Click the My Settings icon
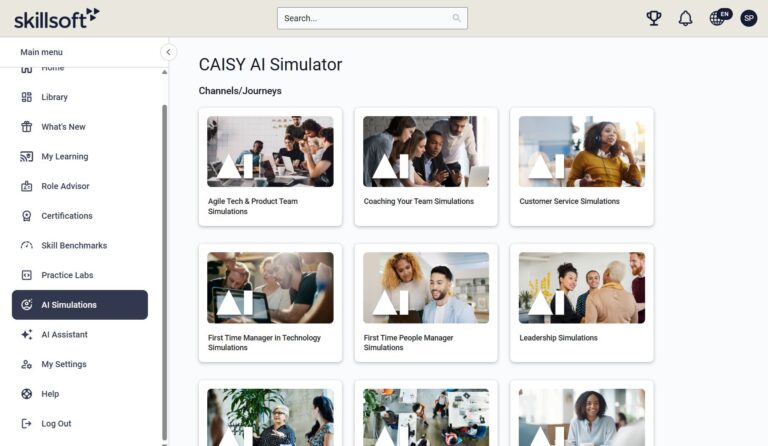The height and width of the screenshot is (446, 768). point(26,364)
